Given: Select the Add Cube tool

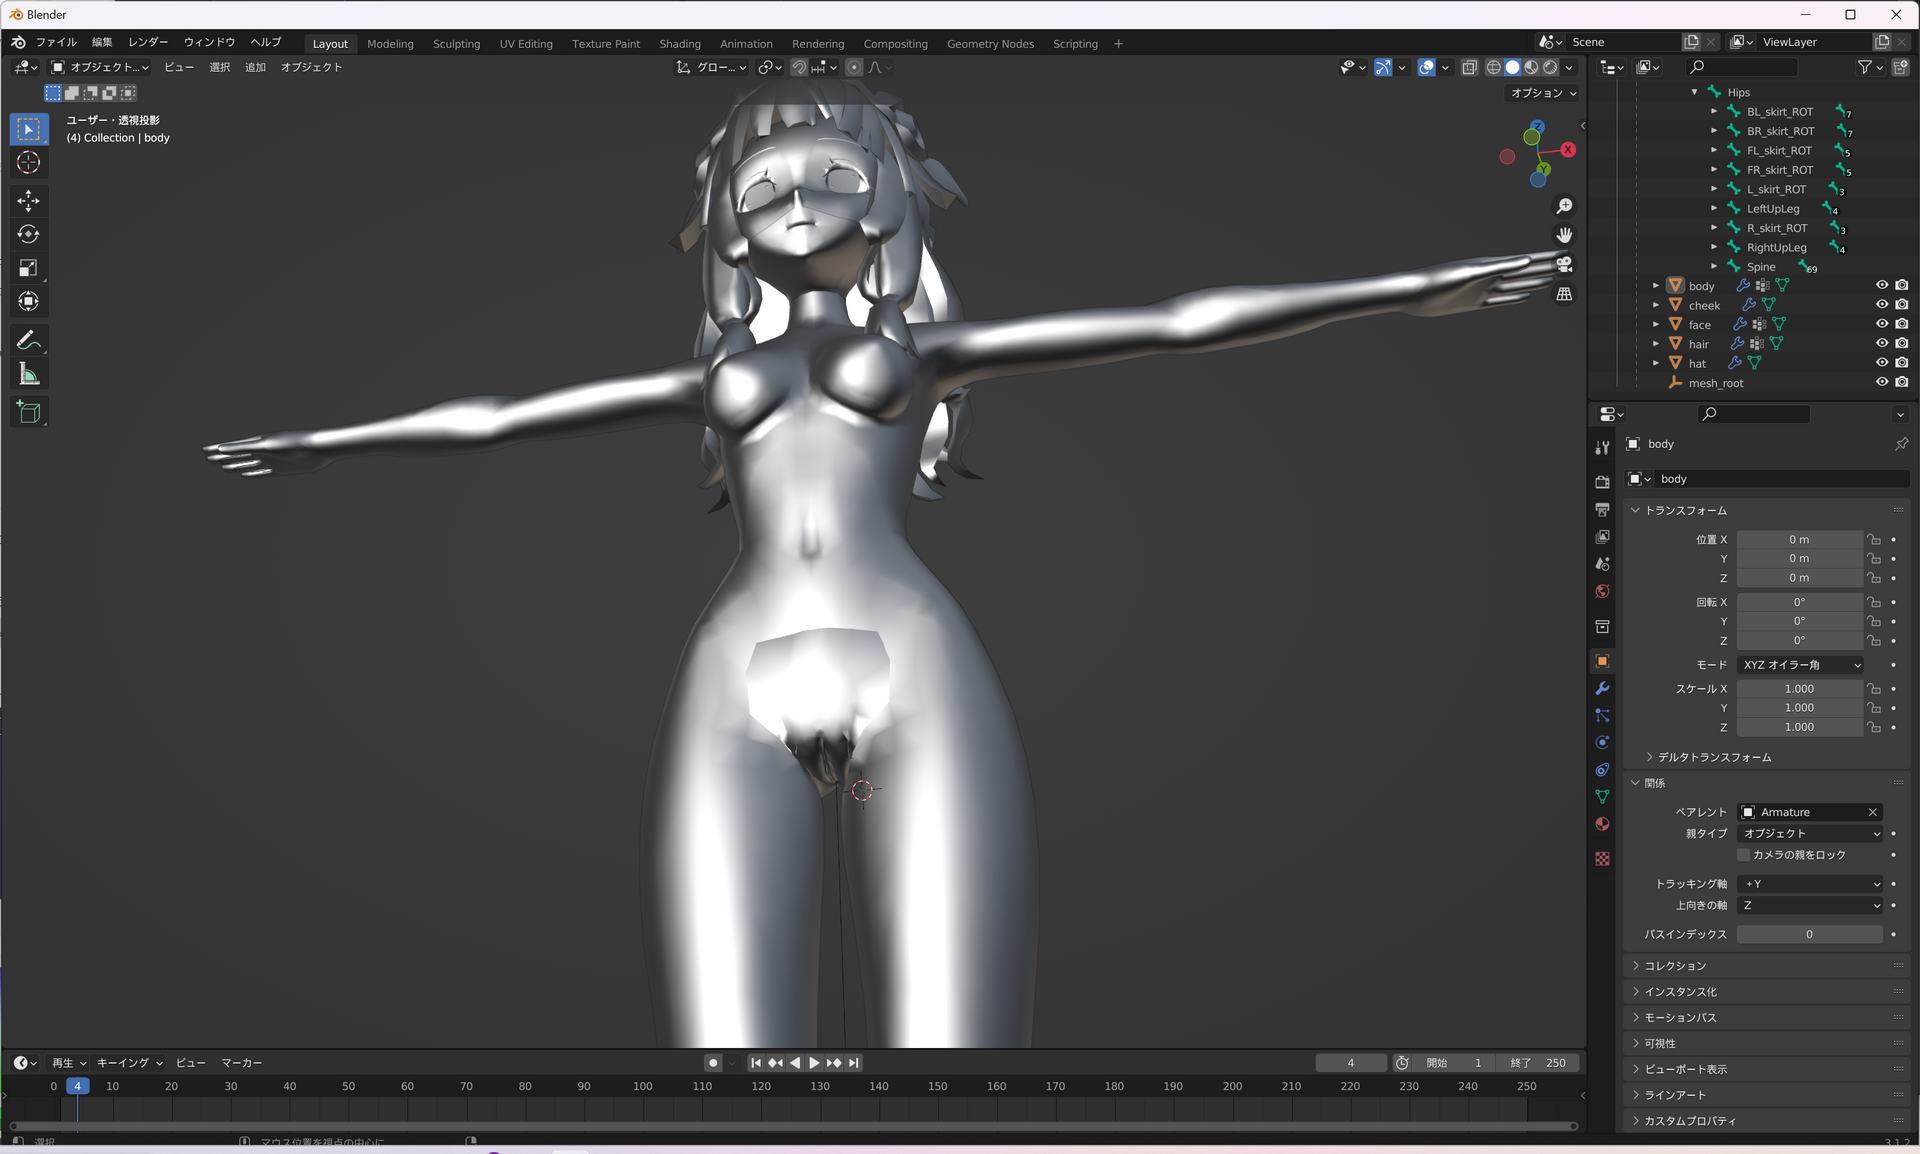Looking at the screenshot, I should click(28, 412).
